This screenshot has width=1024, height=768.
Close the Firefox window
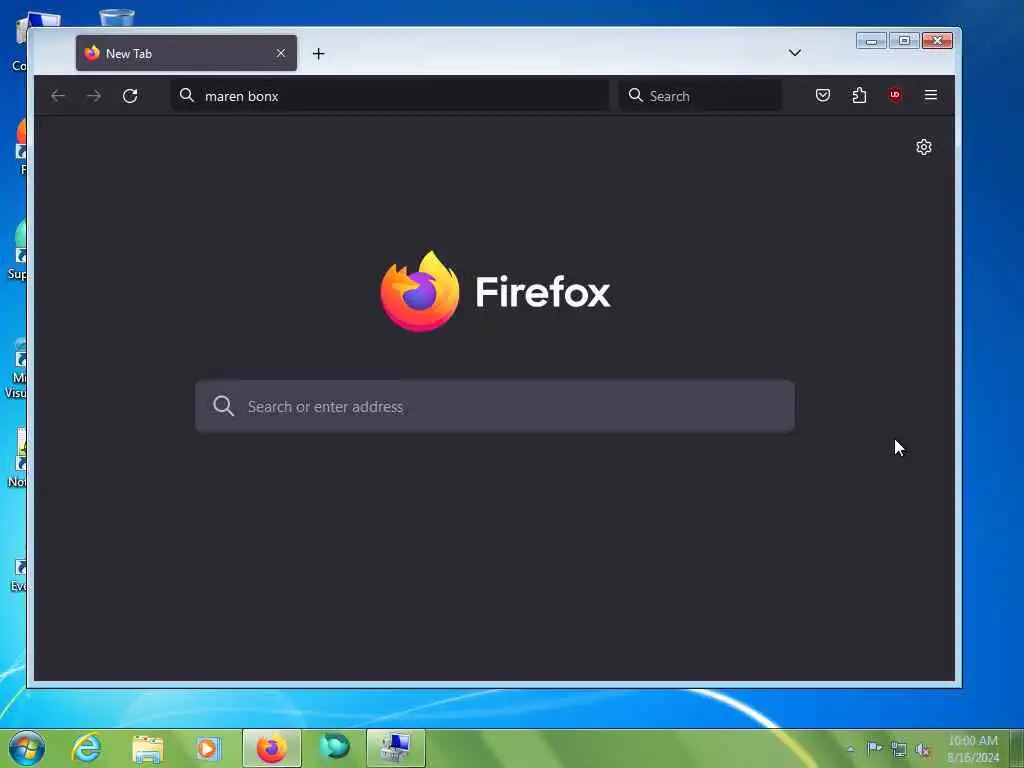click(x=937, y=40)
